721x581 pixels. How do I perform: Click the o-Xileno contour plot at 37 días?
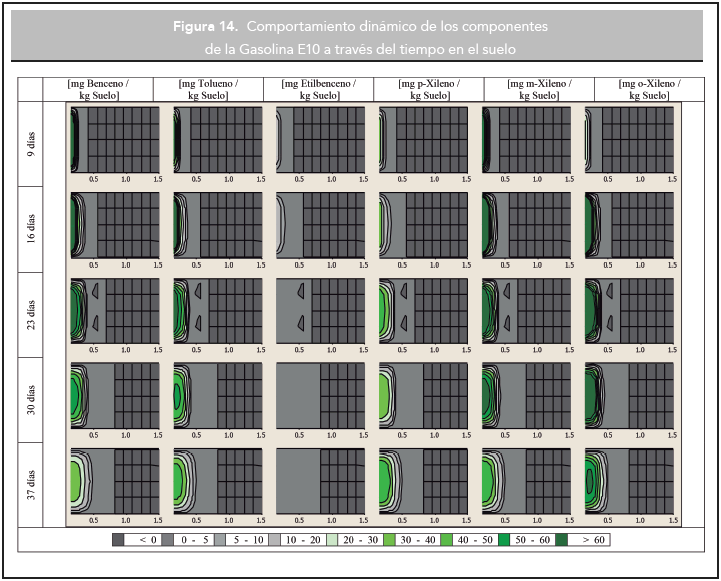tap(630, 481)
